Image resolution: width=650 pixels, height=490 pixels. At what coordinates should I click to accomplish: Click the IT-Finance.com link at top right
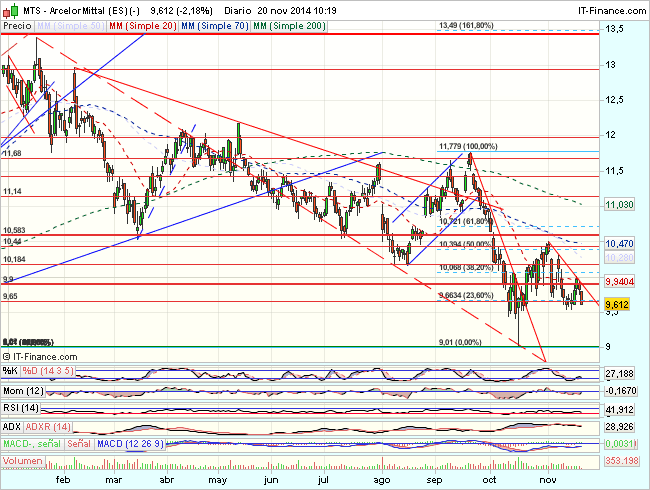click(609, 9)
